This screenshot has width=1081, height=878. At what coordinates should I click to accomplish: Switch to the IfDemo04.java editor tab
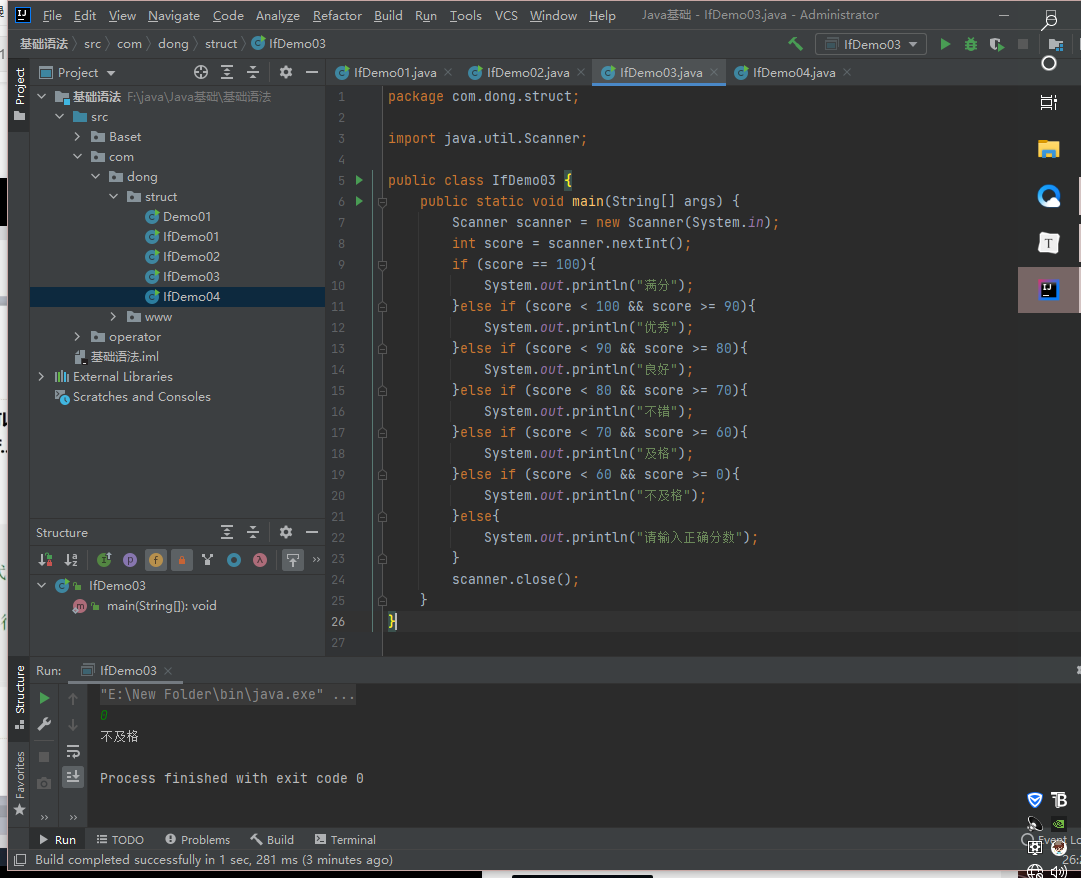click(x=793, y=72)
